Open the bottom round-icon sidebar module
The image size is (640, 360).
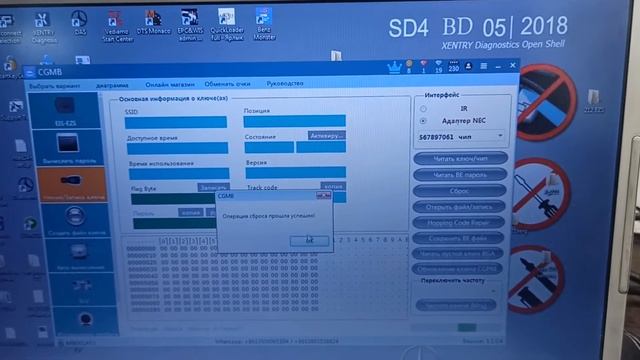(x=85, y=322)
